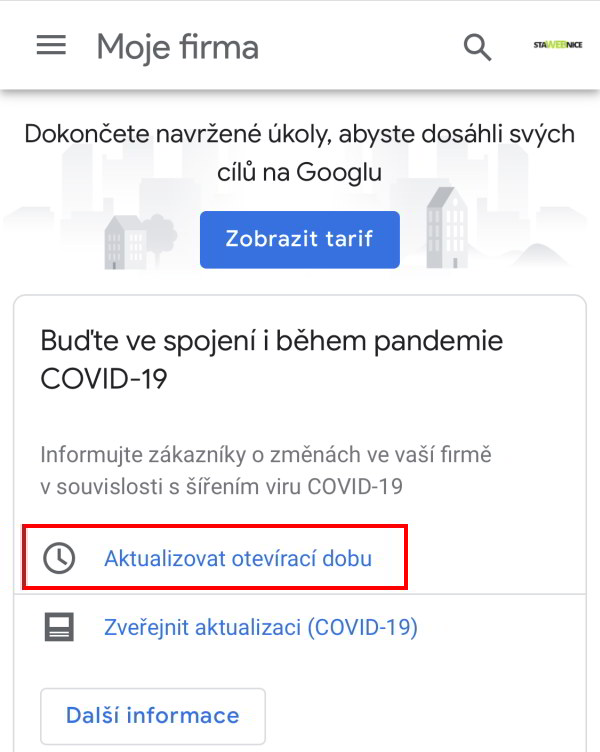Click the Informujte zákazníky description text

coord(266,455)
